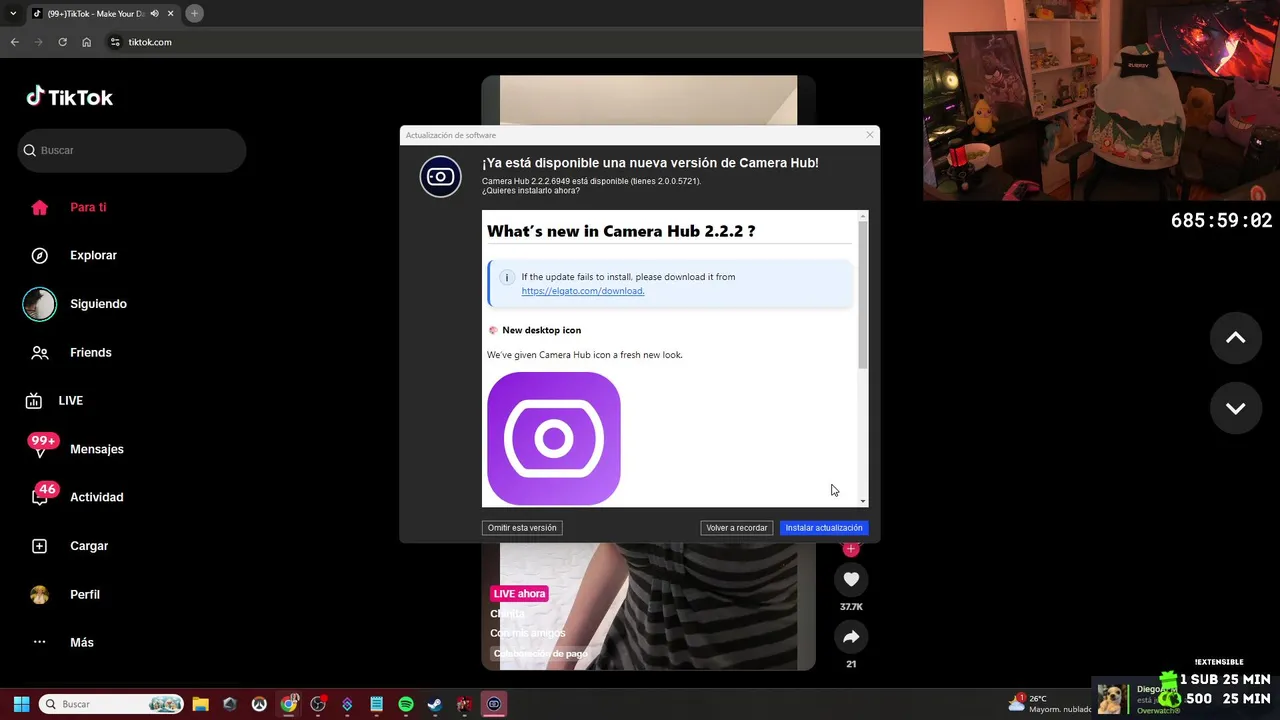This screenshot has height=720, width=1280.
Task: Open the Para ti feed
Action: click(88, 207)
